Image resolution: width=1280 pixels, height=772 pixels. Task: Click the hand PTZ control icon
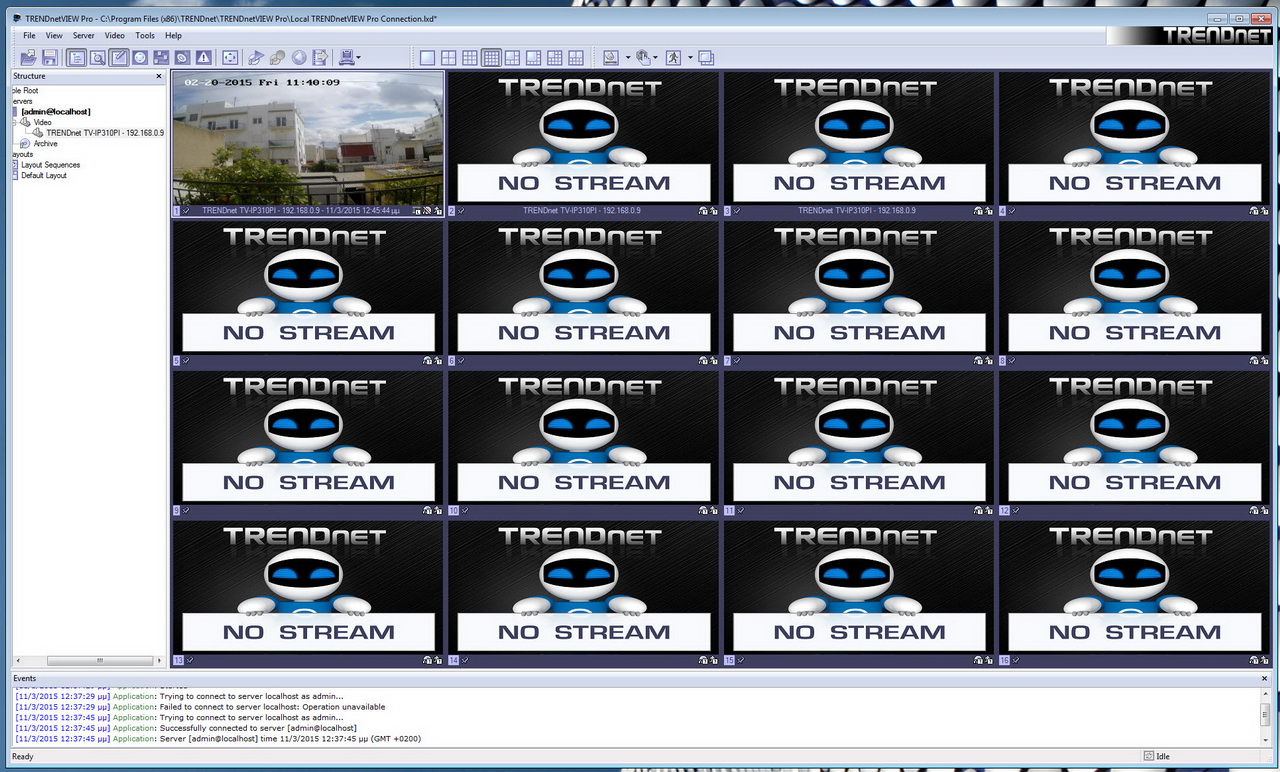[644, 58]
